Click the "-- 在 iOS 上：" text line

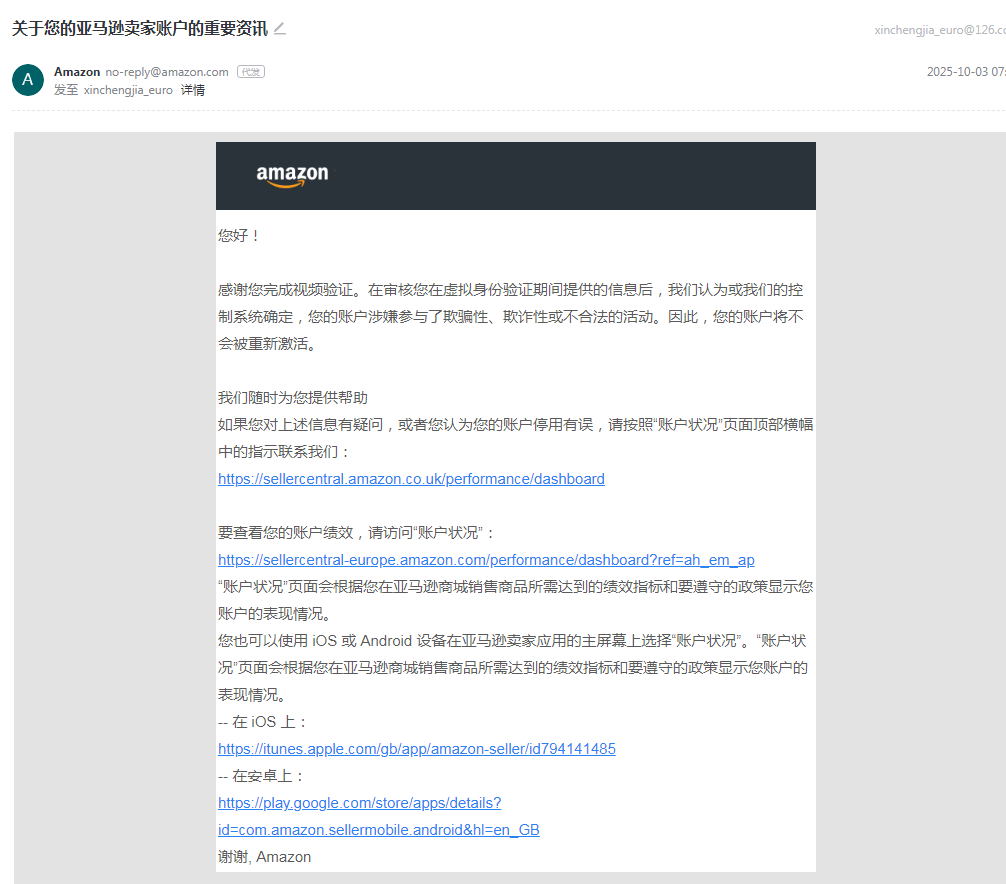pos(264,722)
